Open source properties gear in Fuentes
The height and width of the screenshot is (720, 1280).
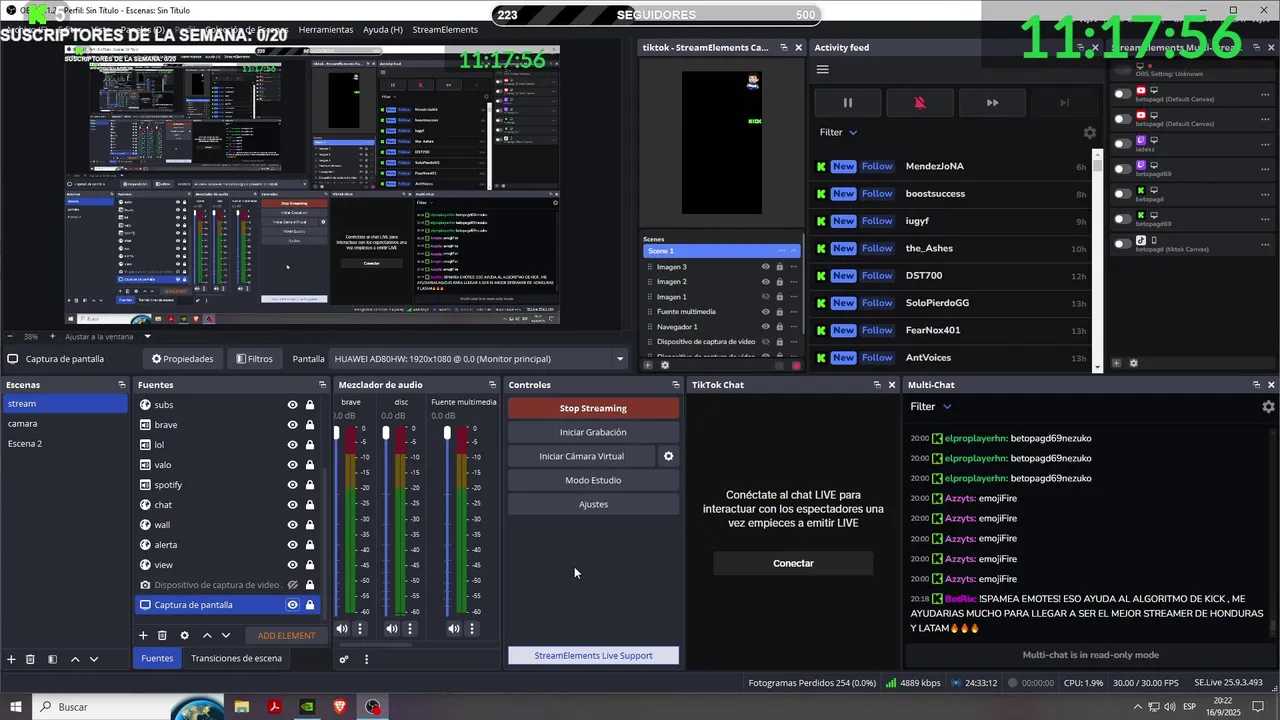point(184,635)
